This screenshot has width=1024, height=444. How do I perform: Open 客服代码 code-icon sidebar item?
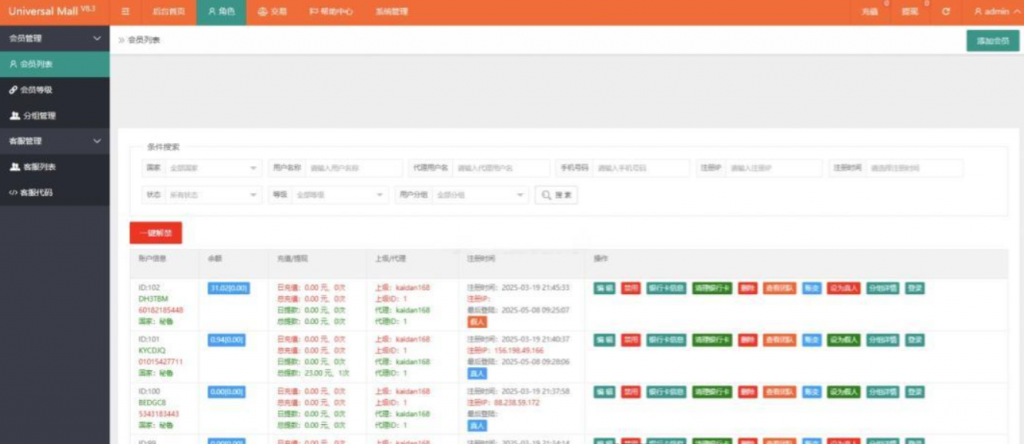click(55, 193)
